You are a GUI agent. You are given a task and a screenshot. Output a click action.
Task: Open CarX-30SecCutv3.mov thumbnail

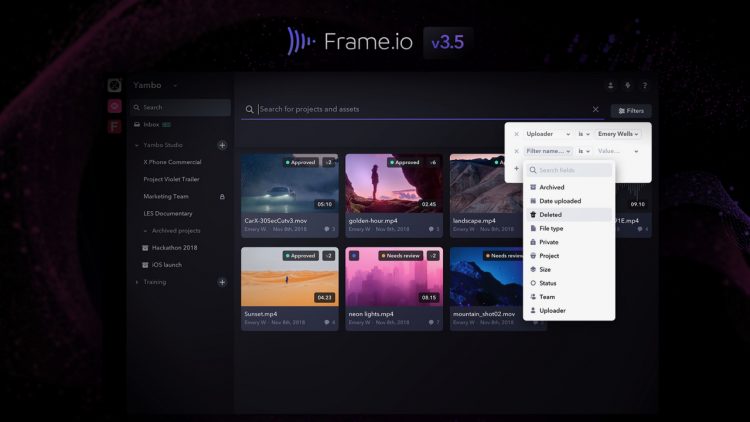pyautogui.click(x=290, y=184)
